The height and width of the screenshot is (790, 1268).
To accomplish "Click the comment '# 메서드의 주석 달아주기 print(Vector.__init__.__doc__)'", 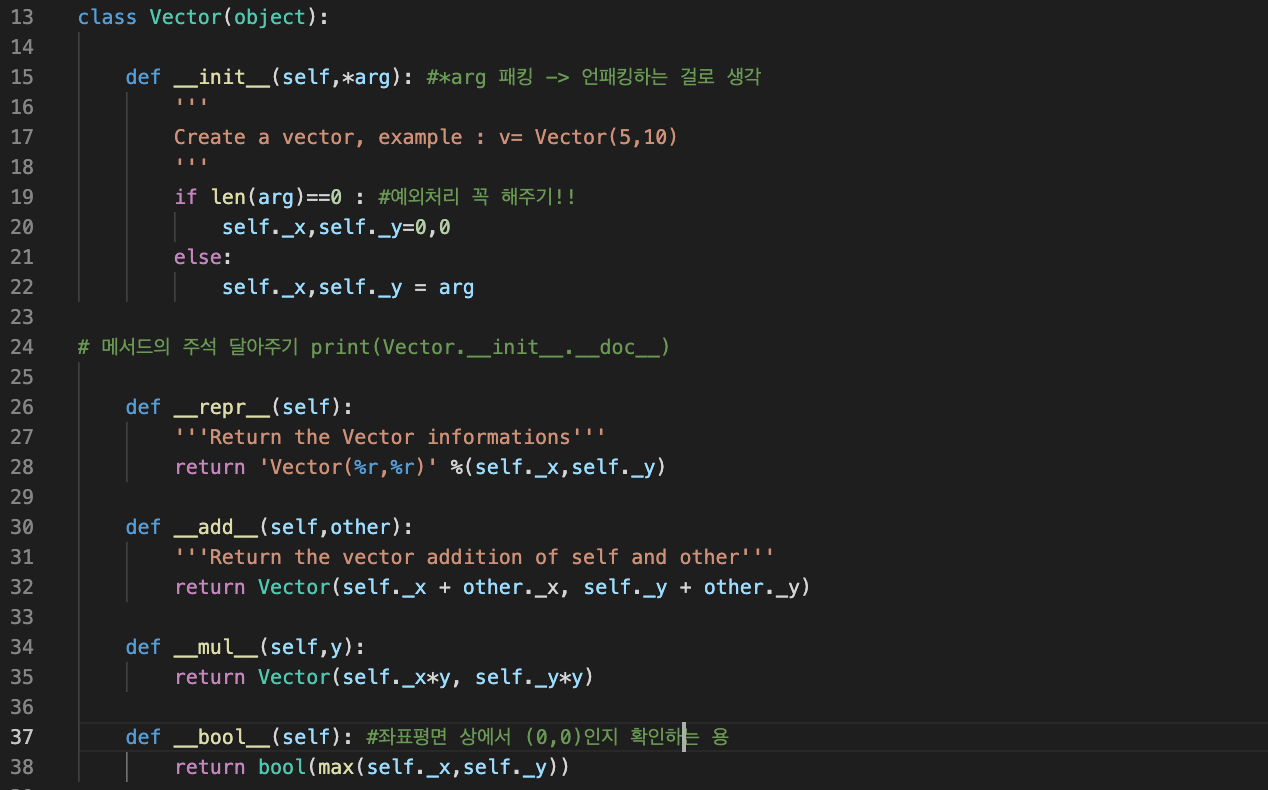I will point(374,347).
